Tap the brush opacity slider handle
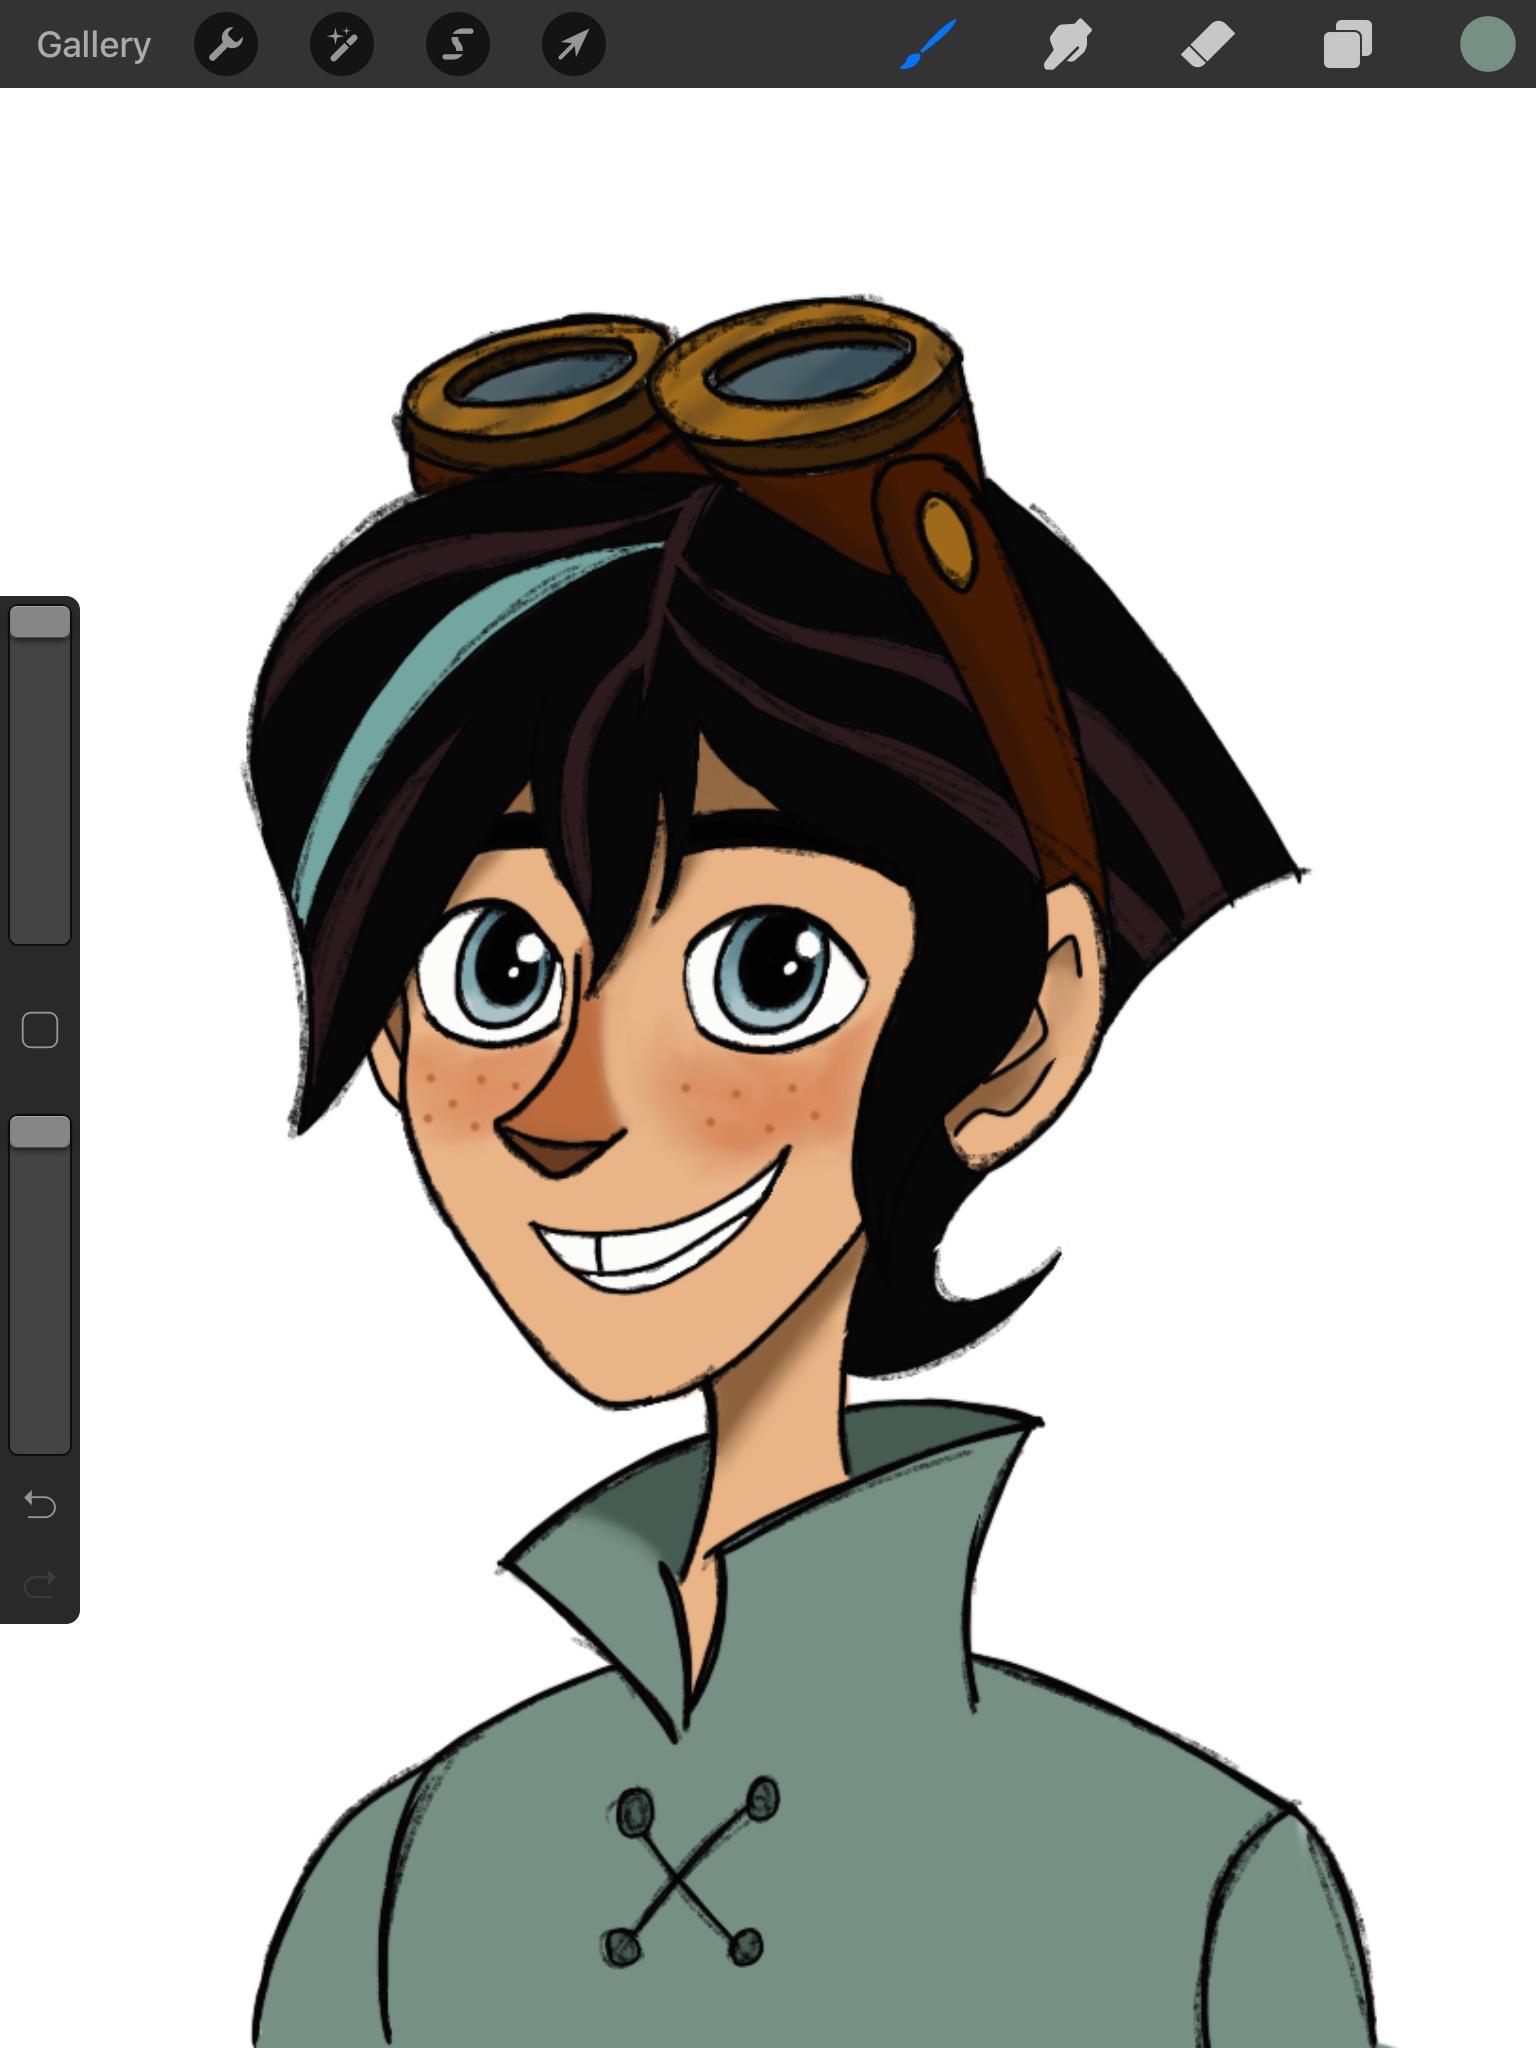 pos(40,1132)
